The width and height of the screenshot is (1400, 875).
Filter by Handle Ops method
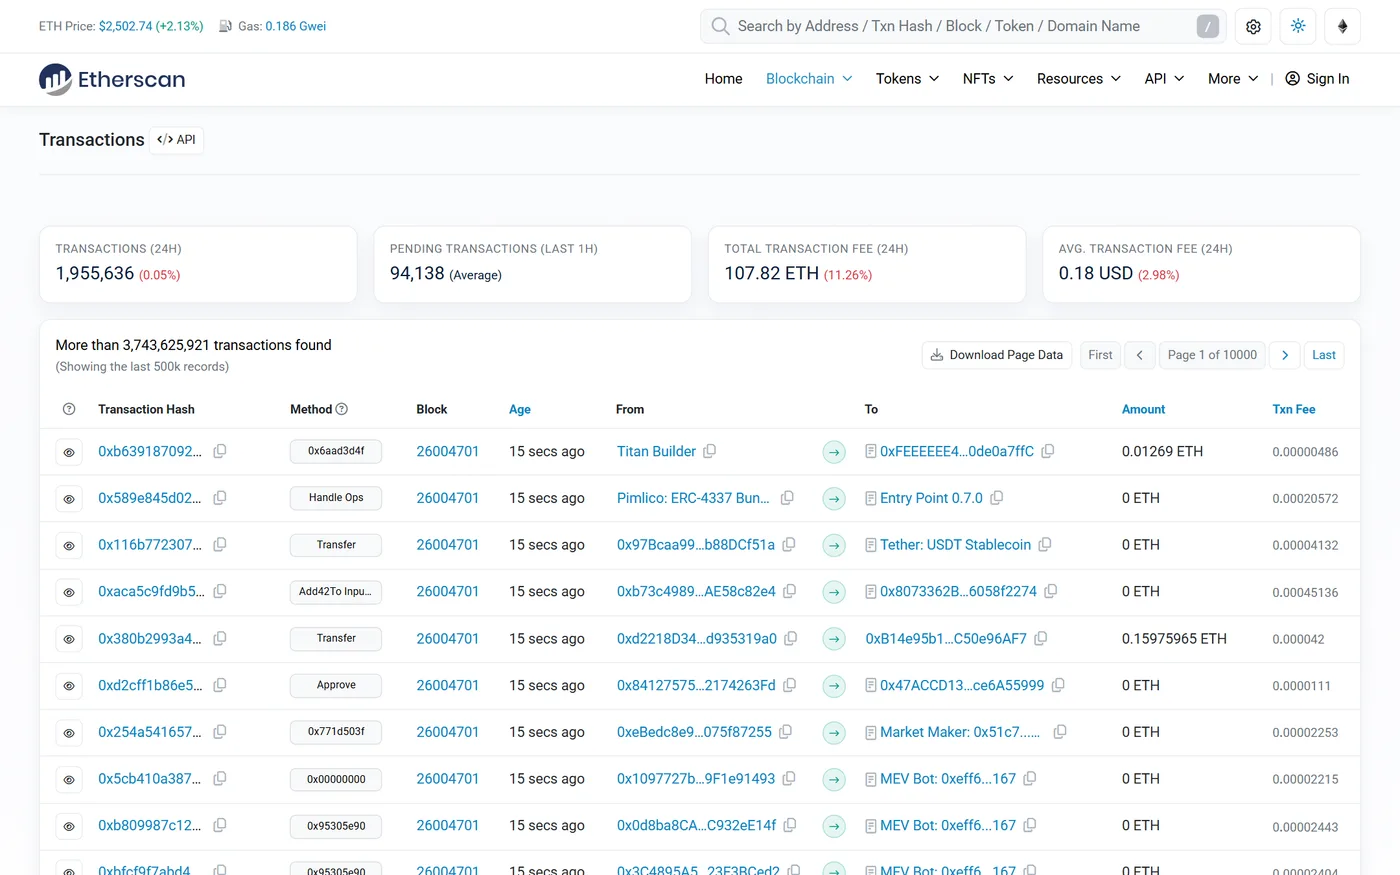pos(336,498)
